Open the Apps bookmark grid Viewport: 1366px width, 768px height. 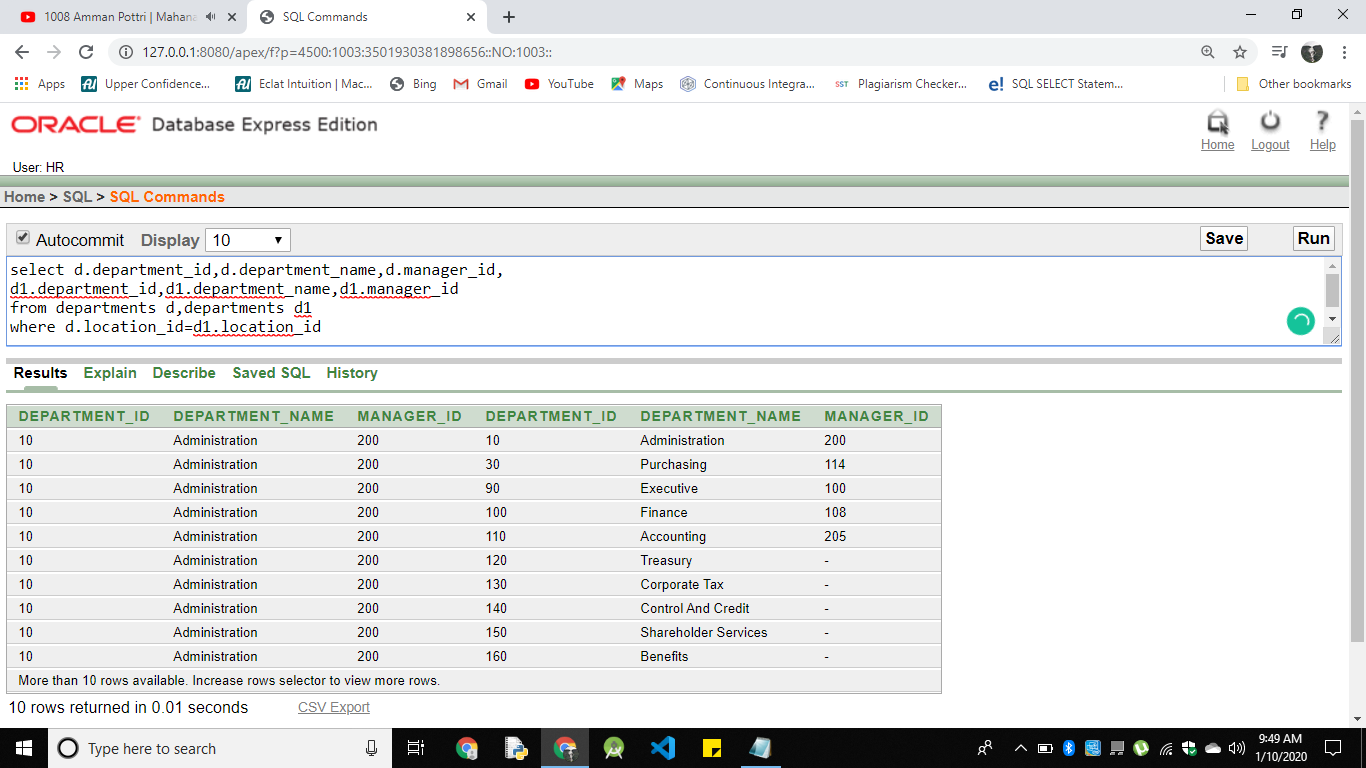click(40, 84)
